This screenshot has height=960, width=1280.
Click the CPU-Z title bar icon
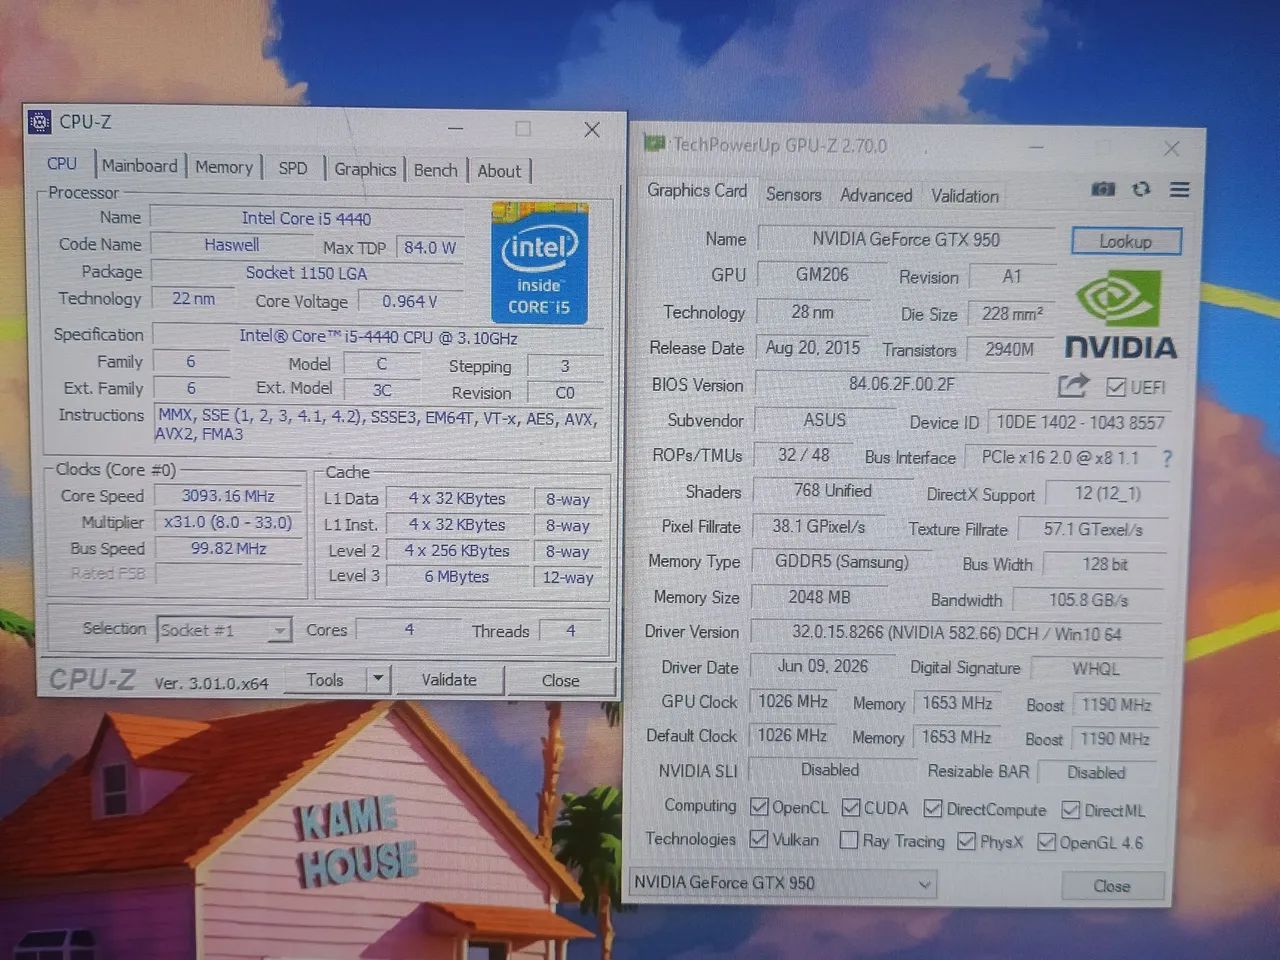[40, 122]
